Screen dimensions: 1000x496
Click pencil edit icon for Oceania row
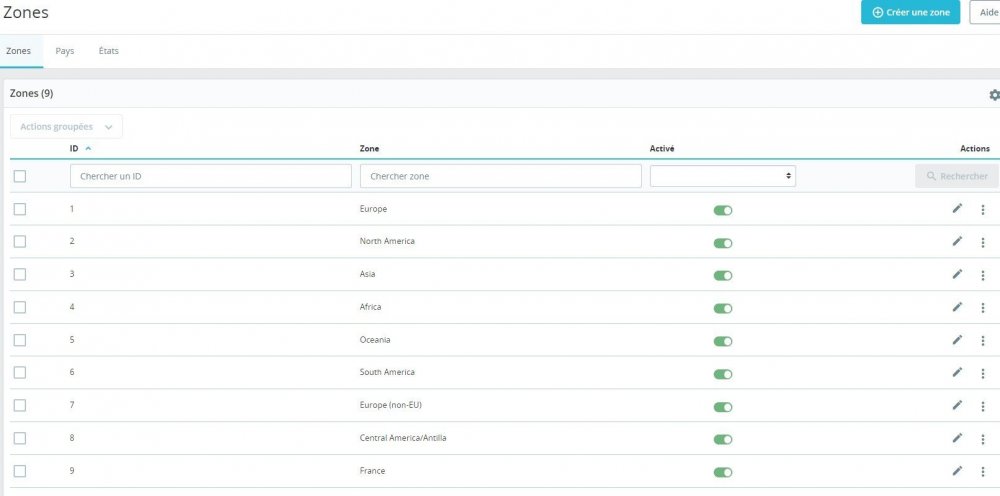[957, 340]
